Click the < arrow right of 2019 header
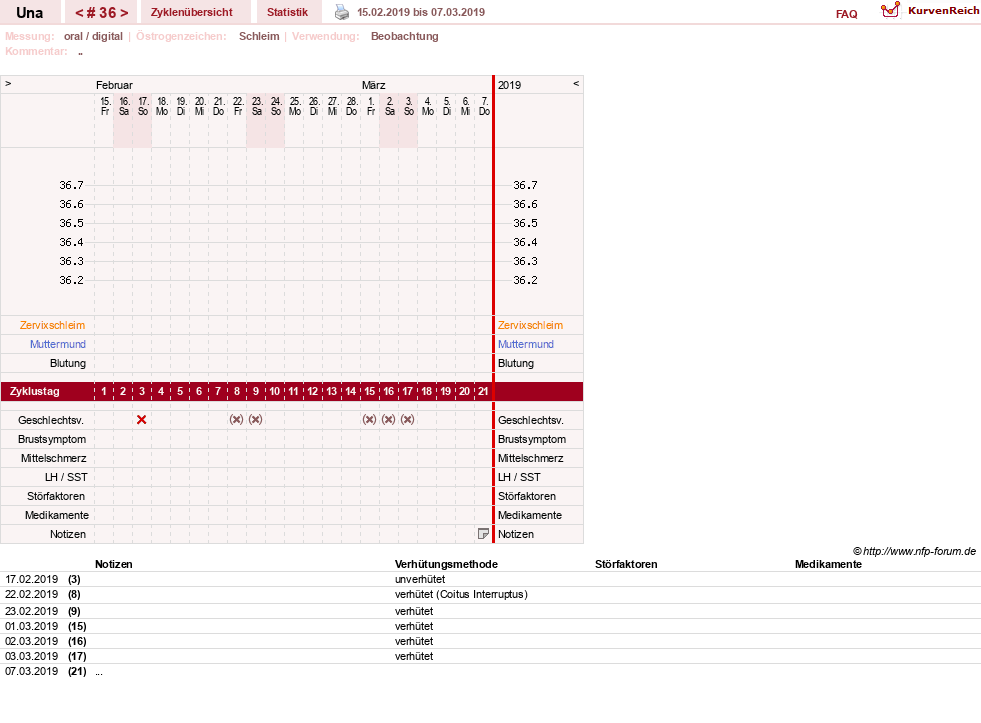Image resolution: width=981 pixels, height=723 pixels. click(576, 83)
